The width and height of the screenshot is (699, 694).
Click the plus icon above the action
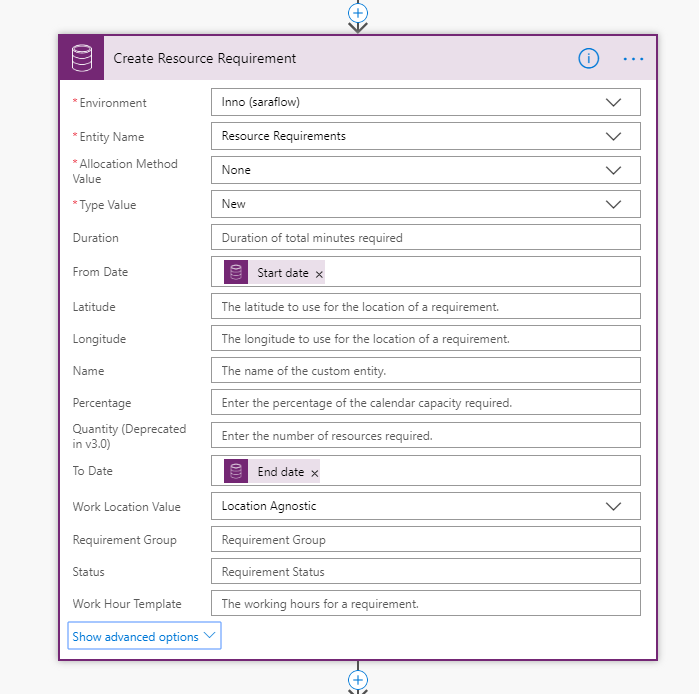click(x=358, y=12)
